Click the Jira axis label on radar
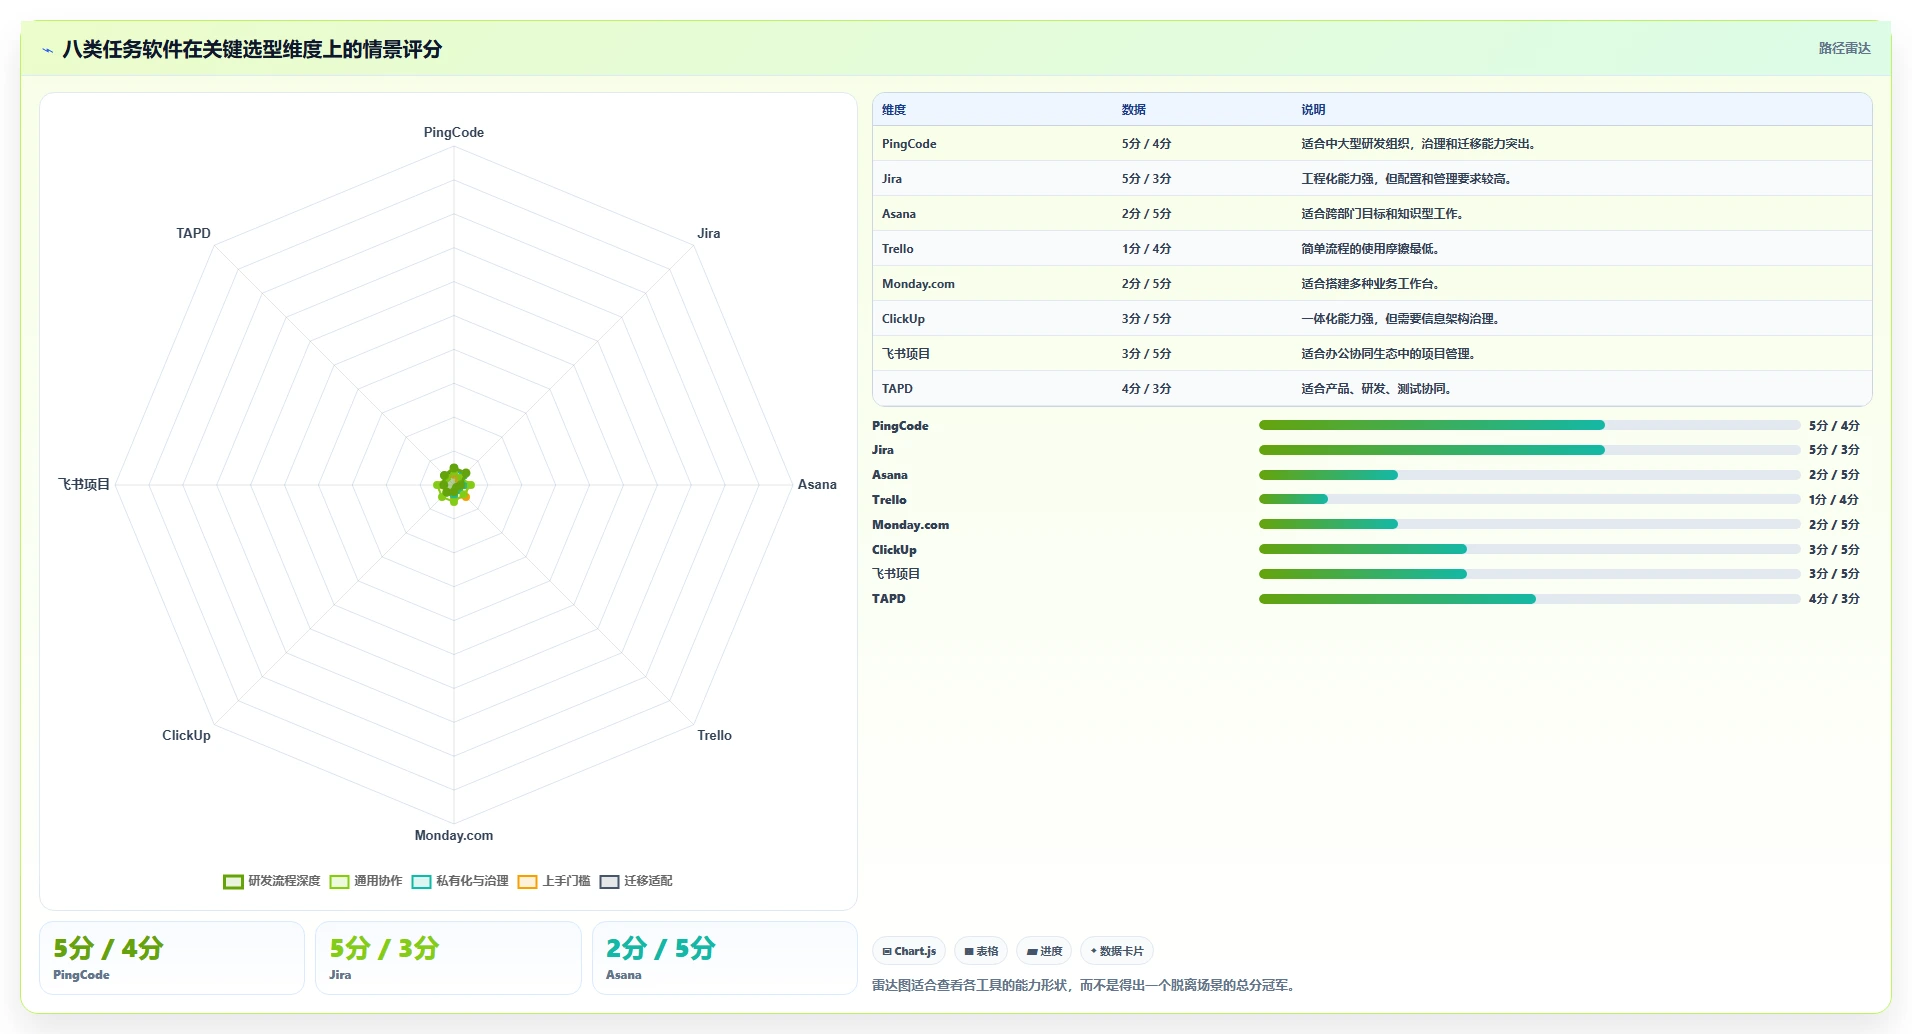Screen dimensions: 1912x1034 tap(709, 234)
